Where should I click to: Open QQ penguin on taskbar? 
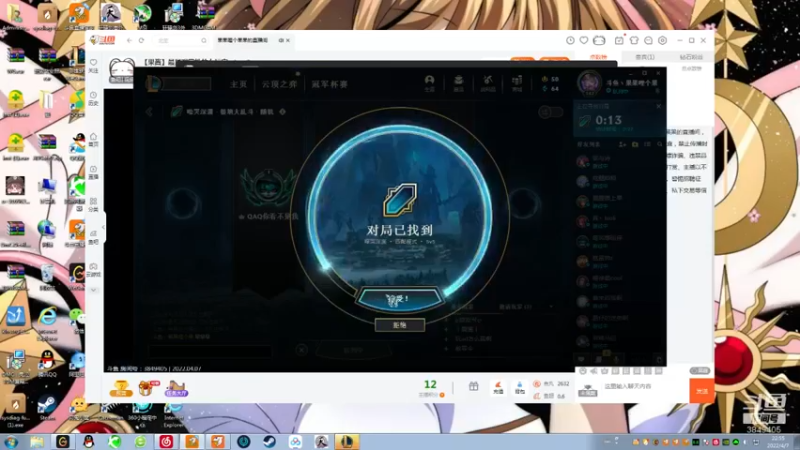[89, 441]
